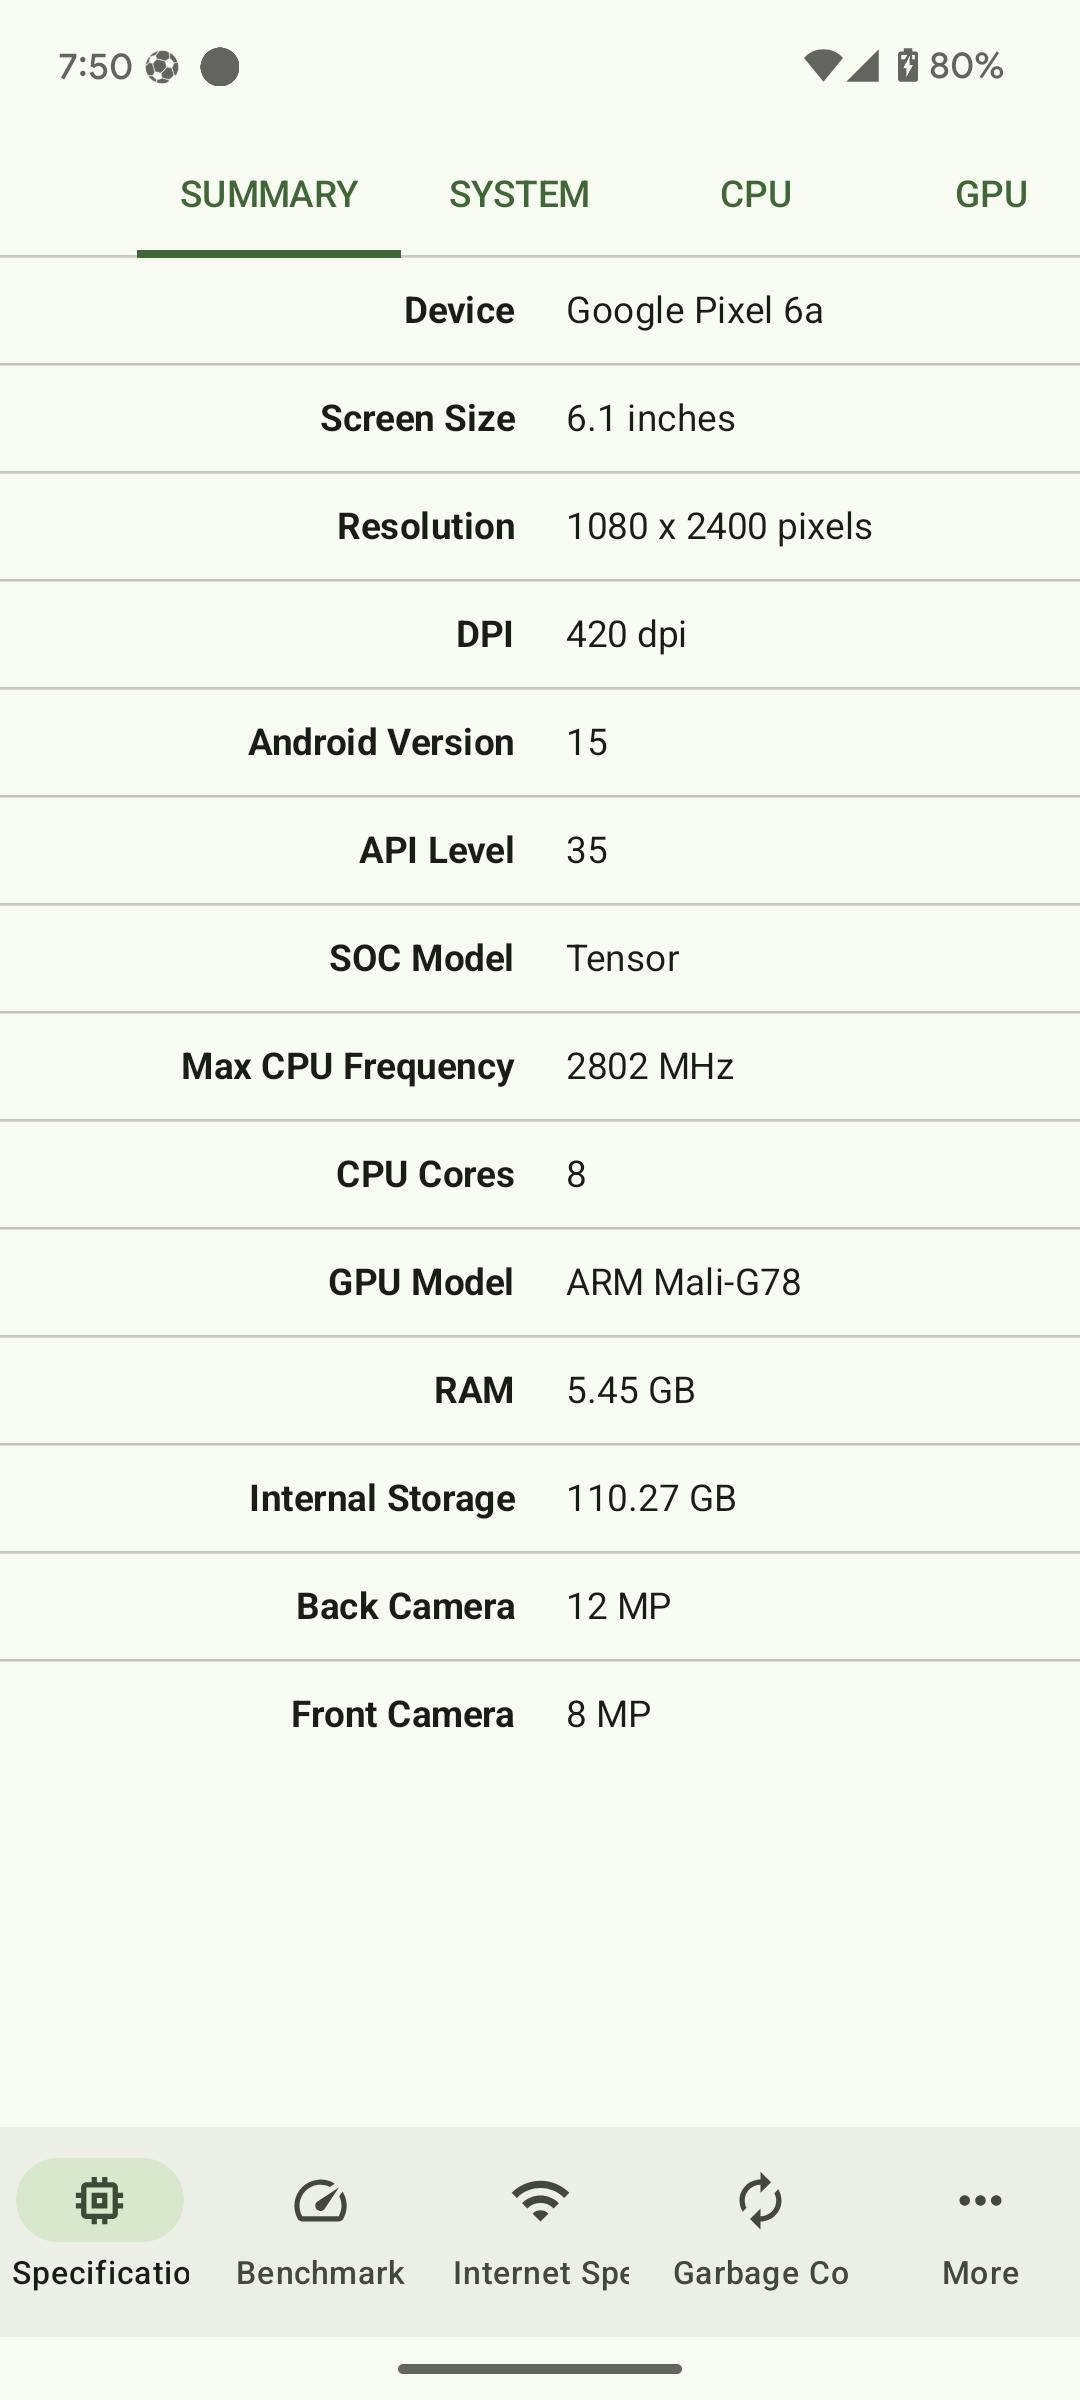Image resolution: width=1080 pixels, height=2400 pixels.
Task: Tap the Resolution row value
Action: tap(719, 526)
